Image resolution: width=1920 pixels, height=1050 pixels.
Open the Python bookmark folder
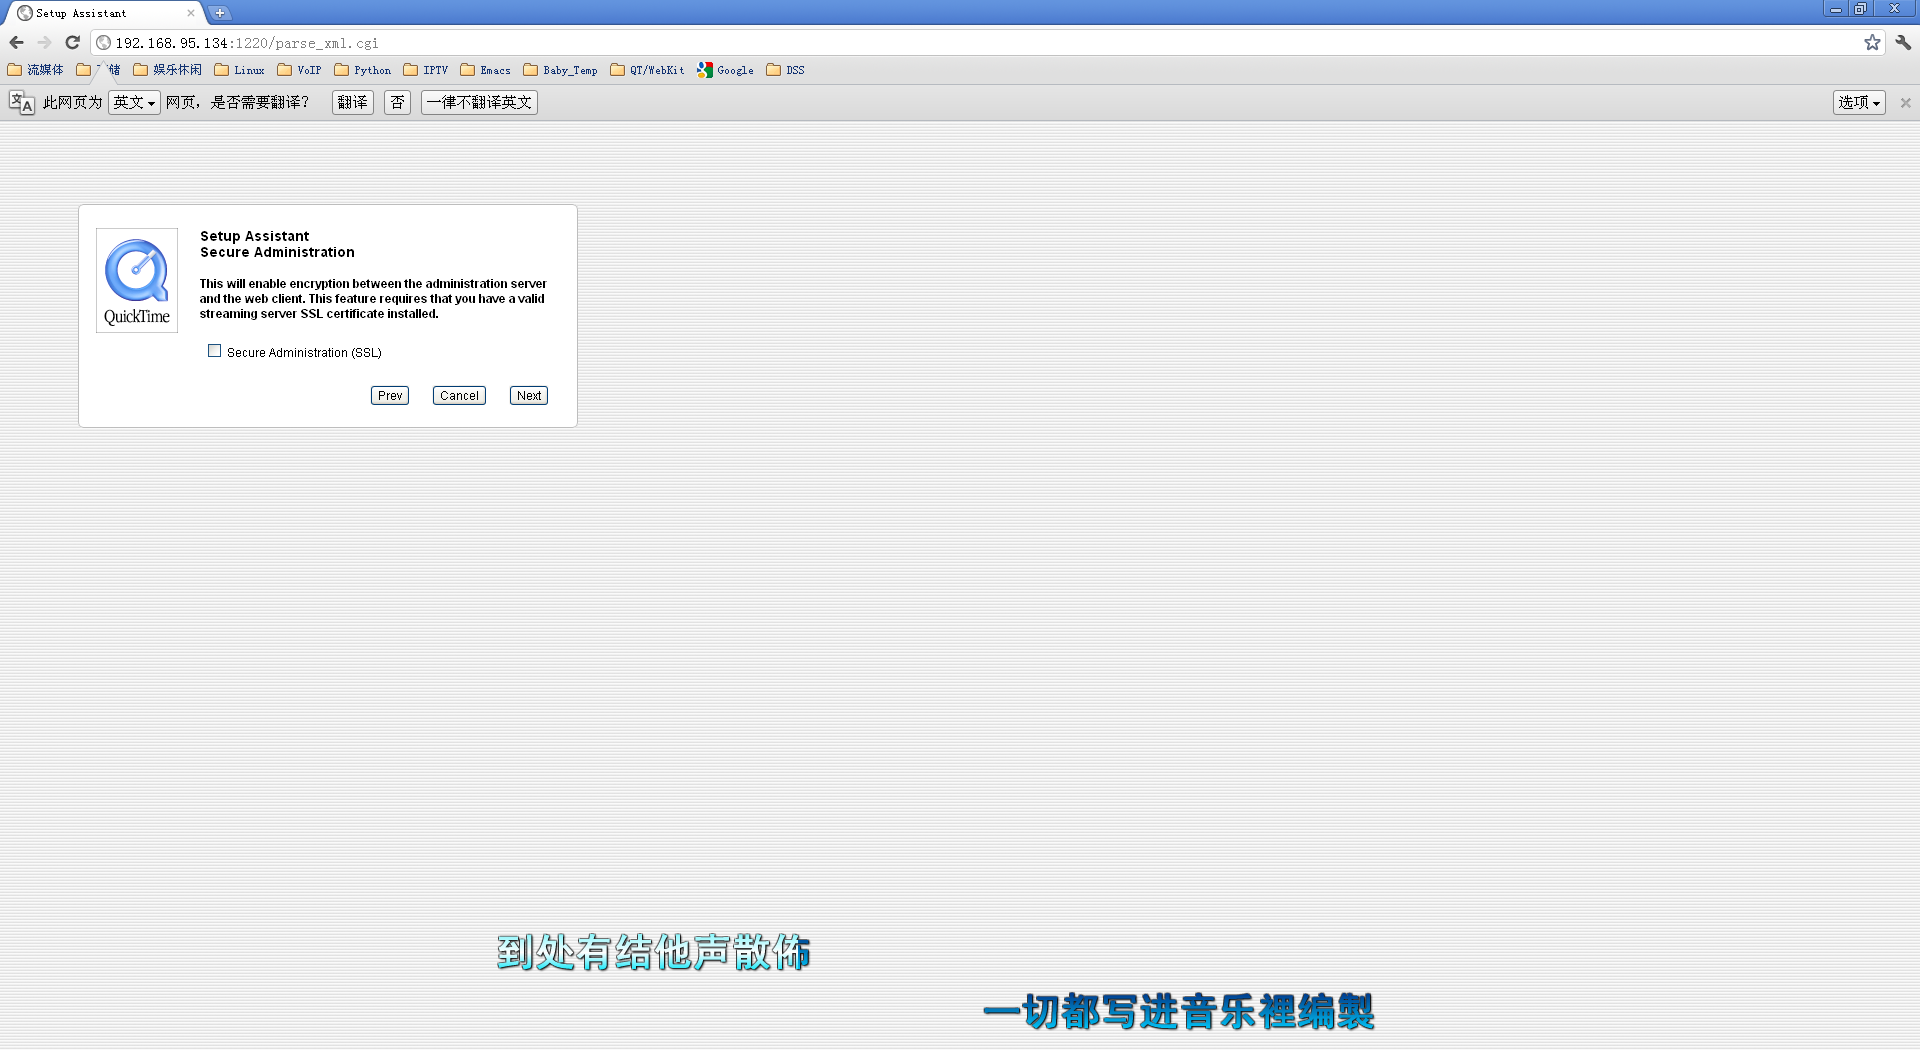click(362, 70)
